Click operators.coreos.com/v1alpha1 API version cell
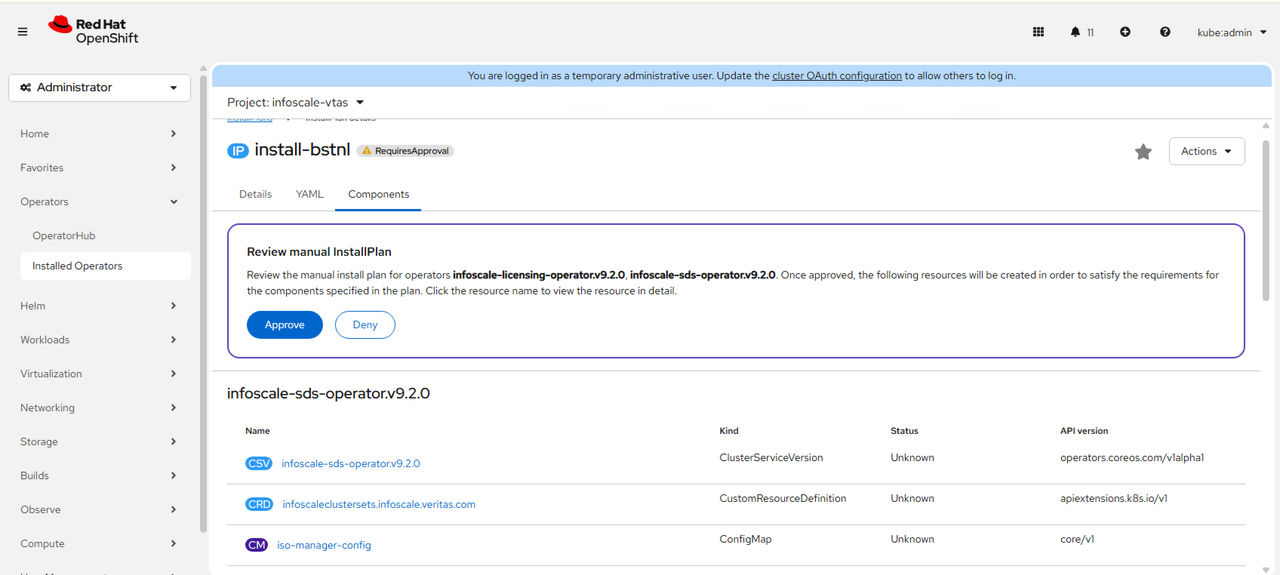 click(x=1132, y=457)
